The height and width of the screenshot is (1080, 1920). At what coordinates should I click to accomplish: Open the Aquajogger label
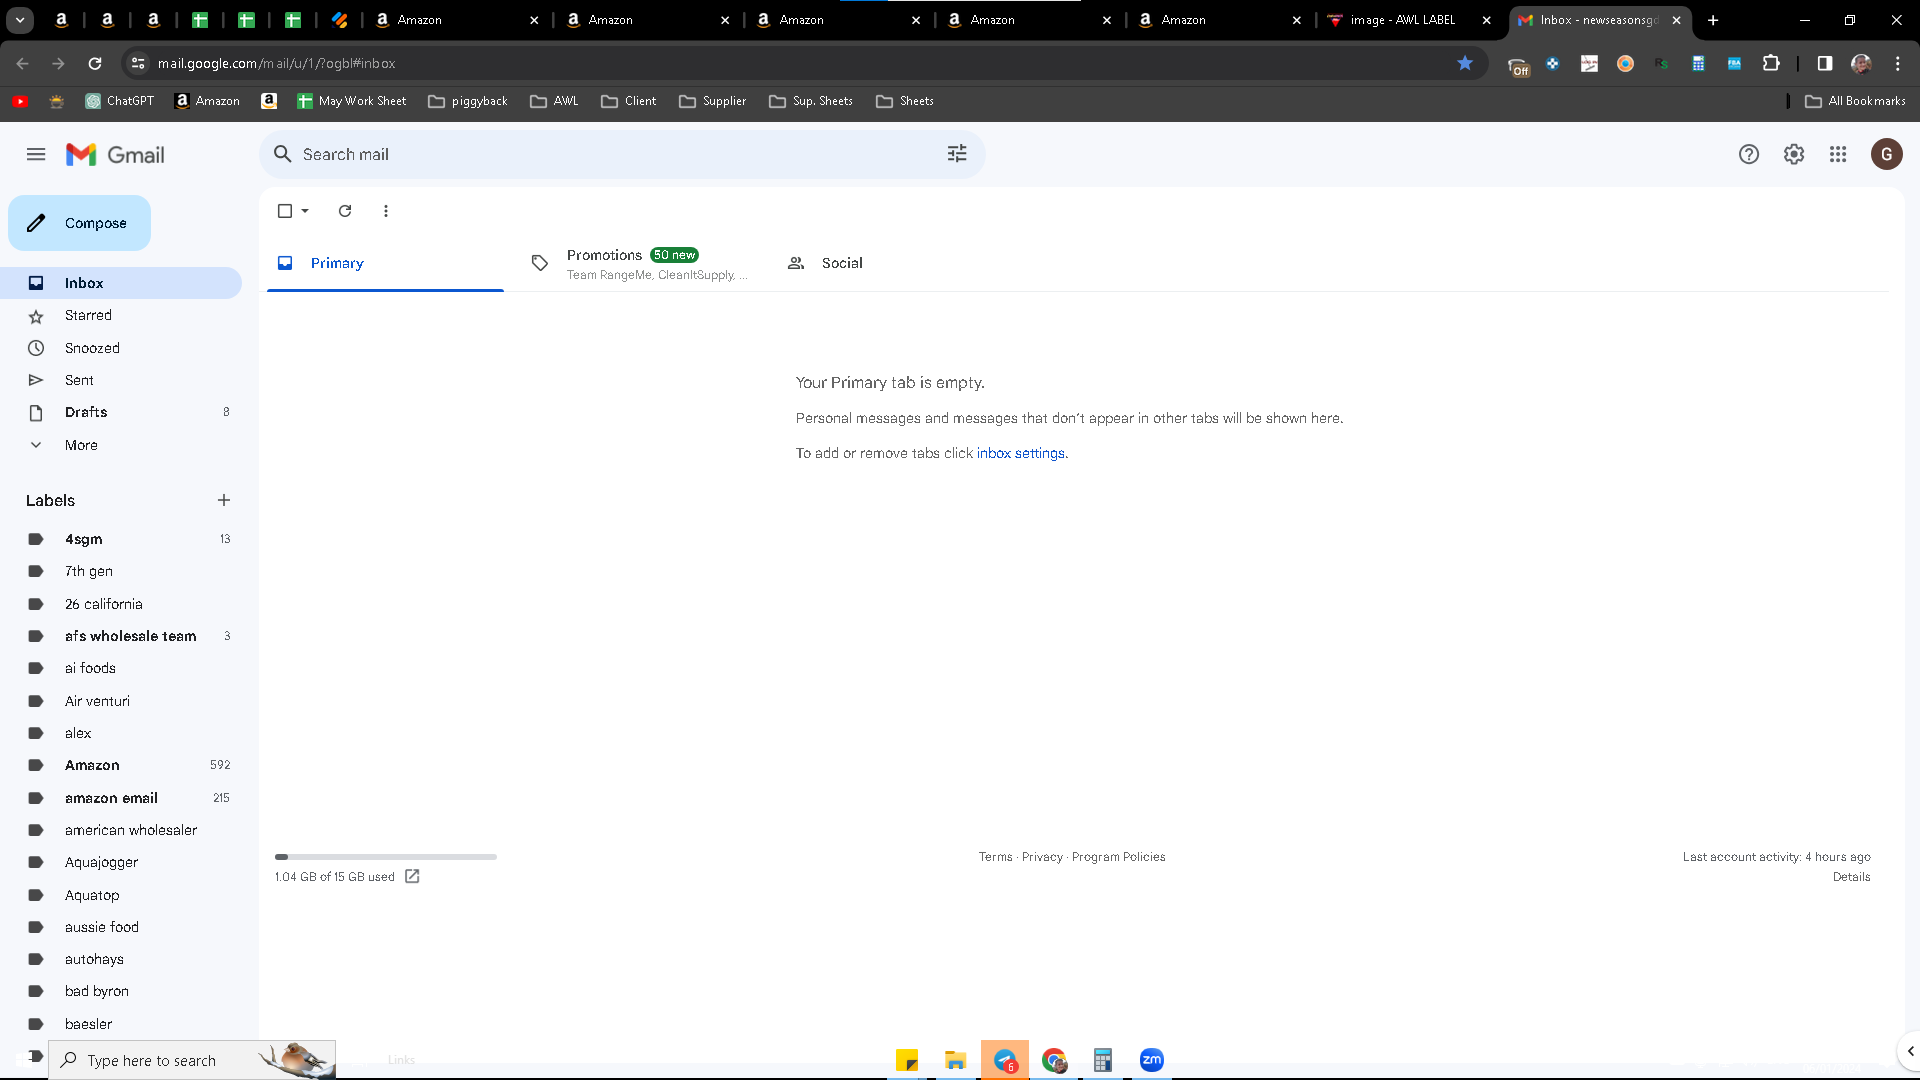[x=121, y=862]
